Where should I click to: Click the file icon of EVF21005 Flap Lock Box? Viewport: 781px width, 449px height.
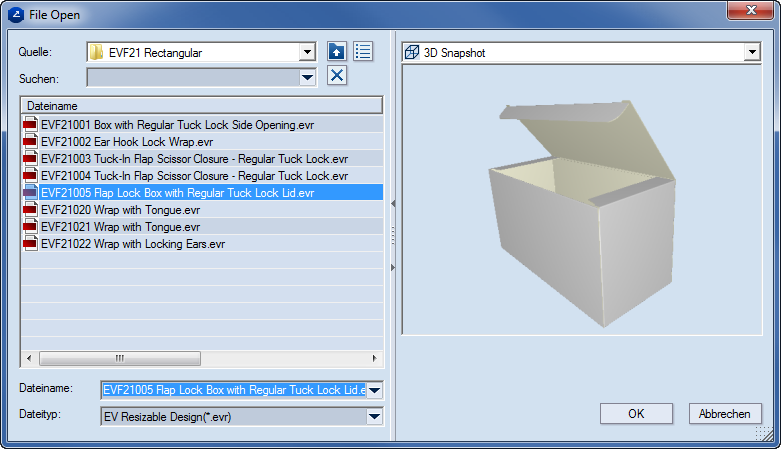(x=30, y=192)
